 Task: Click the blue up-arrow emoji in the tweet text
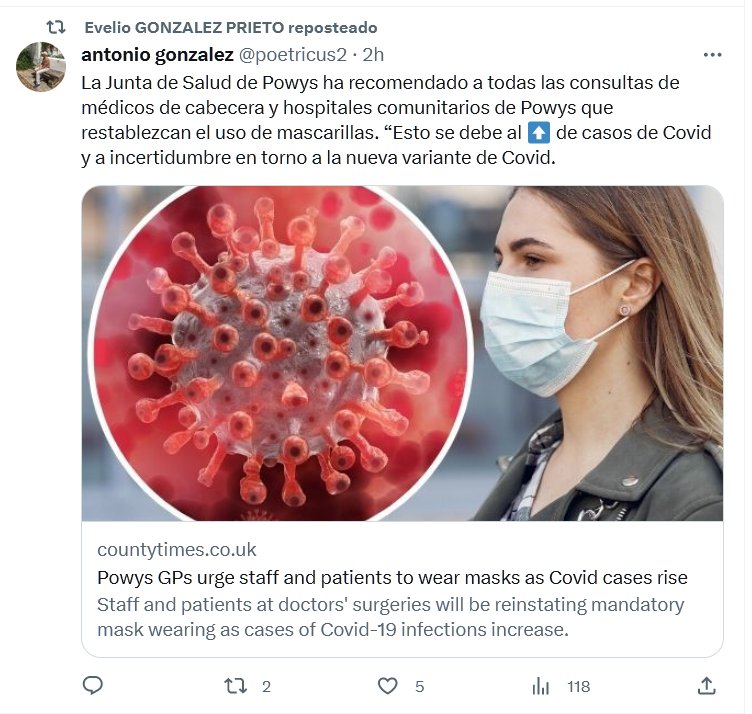click(x=539, y=132)
